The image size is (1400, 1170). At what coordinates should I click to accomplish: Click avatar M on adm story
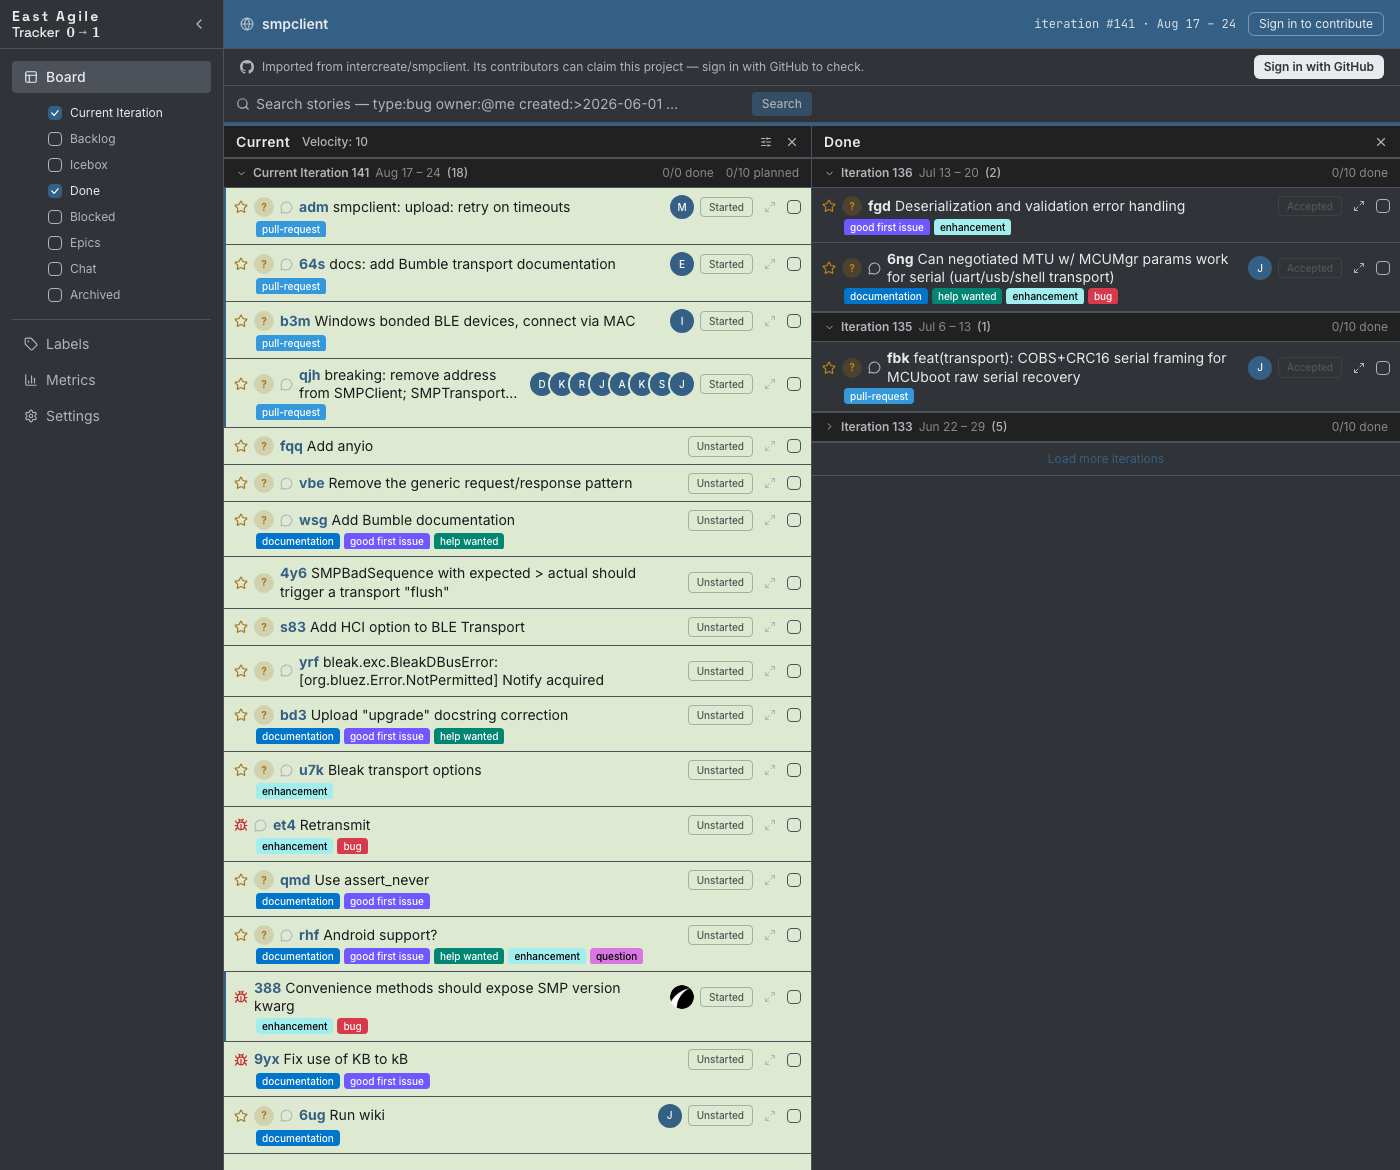(682, 207)
